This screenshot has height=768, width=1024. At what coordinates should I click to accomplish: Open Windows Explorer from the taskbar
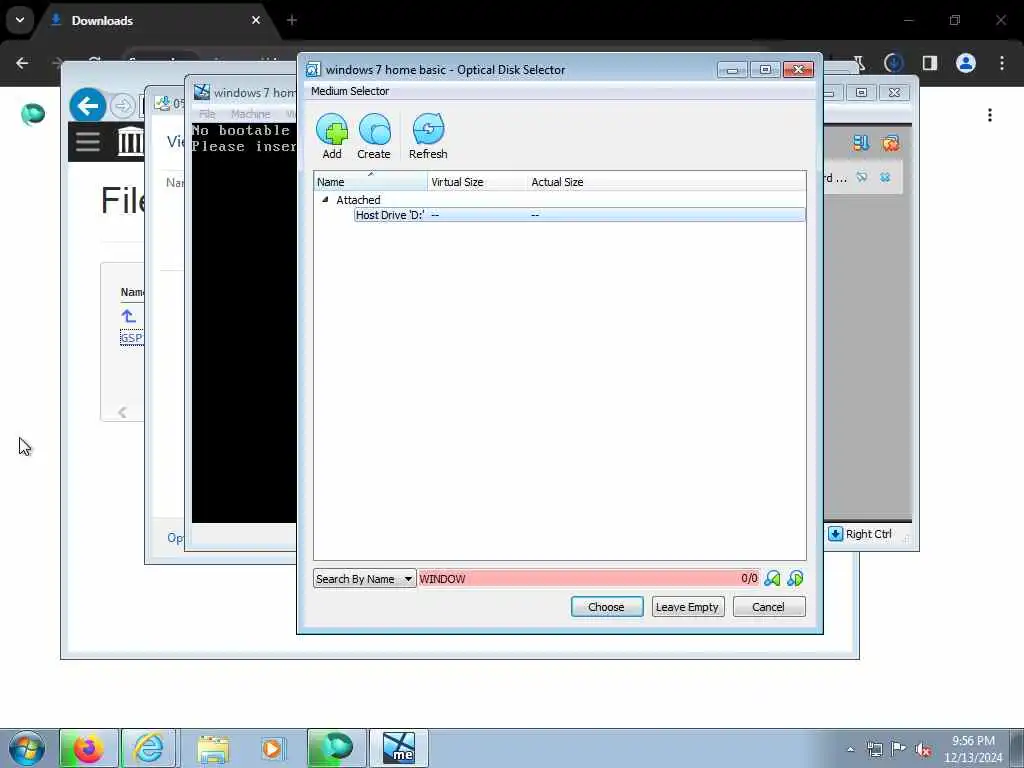213,748
